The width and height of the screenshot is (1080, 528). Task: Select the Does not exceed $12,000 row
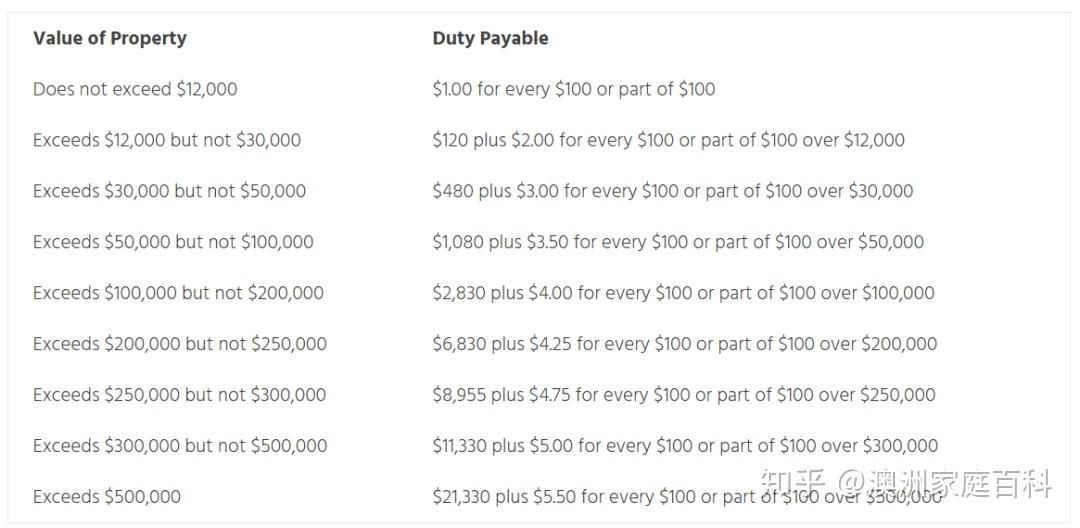539,89
